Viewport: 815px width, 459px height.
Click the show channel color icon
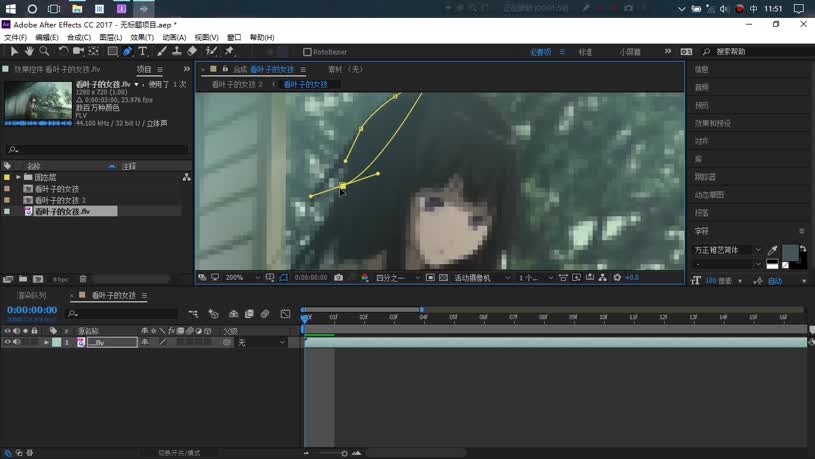365,278
